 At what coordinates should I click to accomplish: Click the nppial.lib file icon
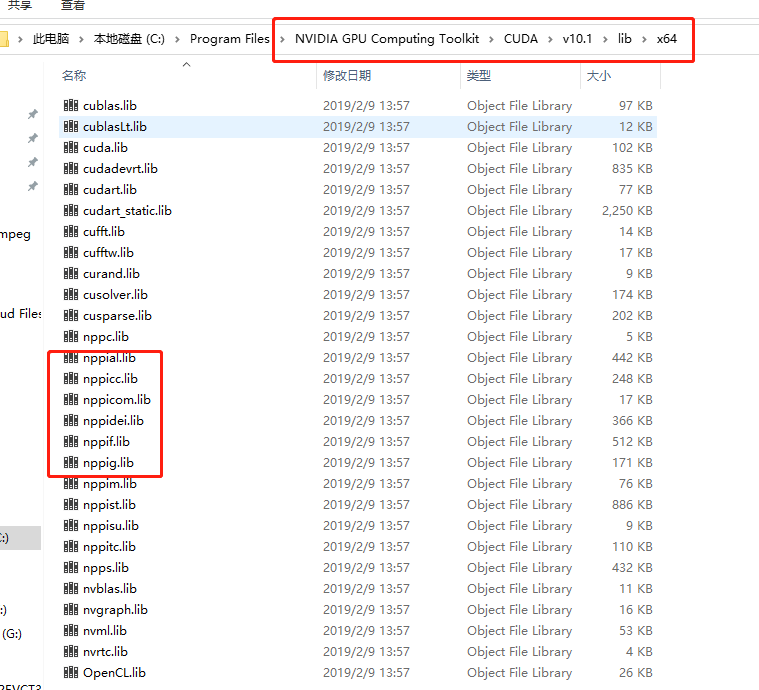click(x=70, y=358)
